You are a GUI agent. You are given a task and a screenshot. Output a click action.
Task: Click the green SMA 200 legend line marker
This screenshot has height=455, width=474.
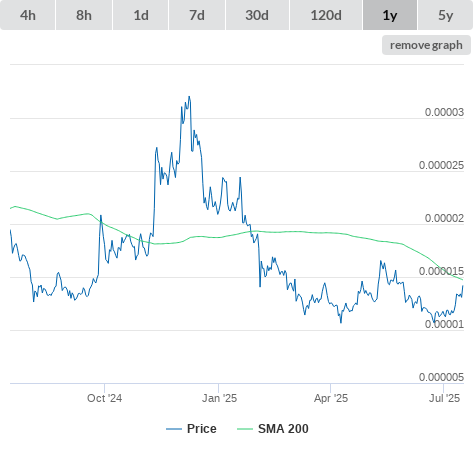(x=245, y=429)
